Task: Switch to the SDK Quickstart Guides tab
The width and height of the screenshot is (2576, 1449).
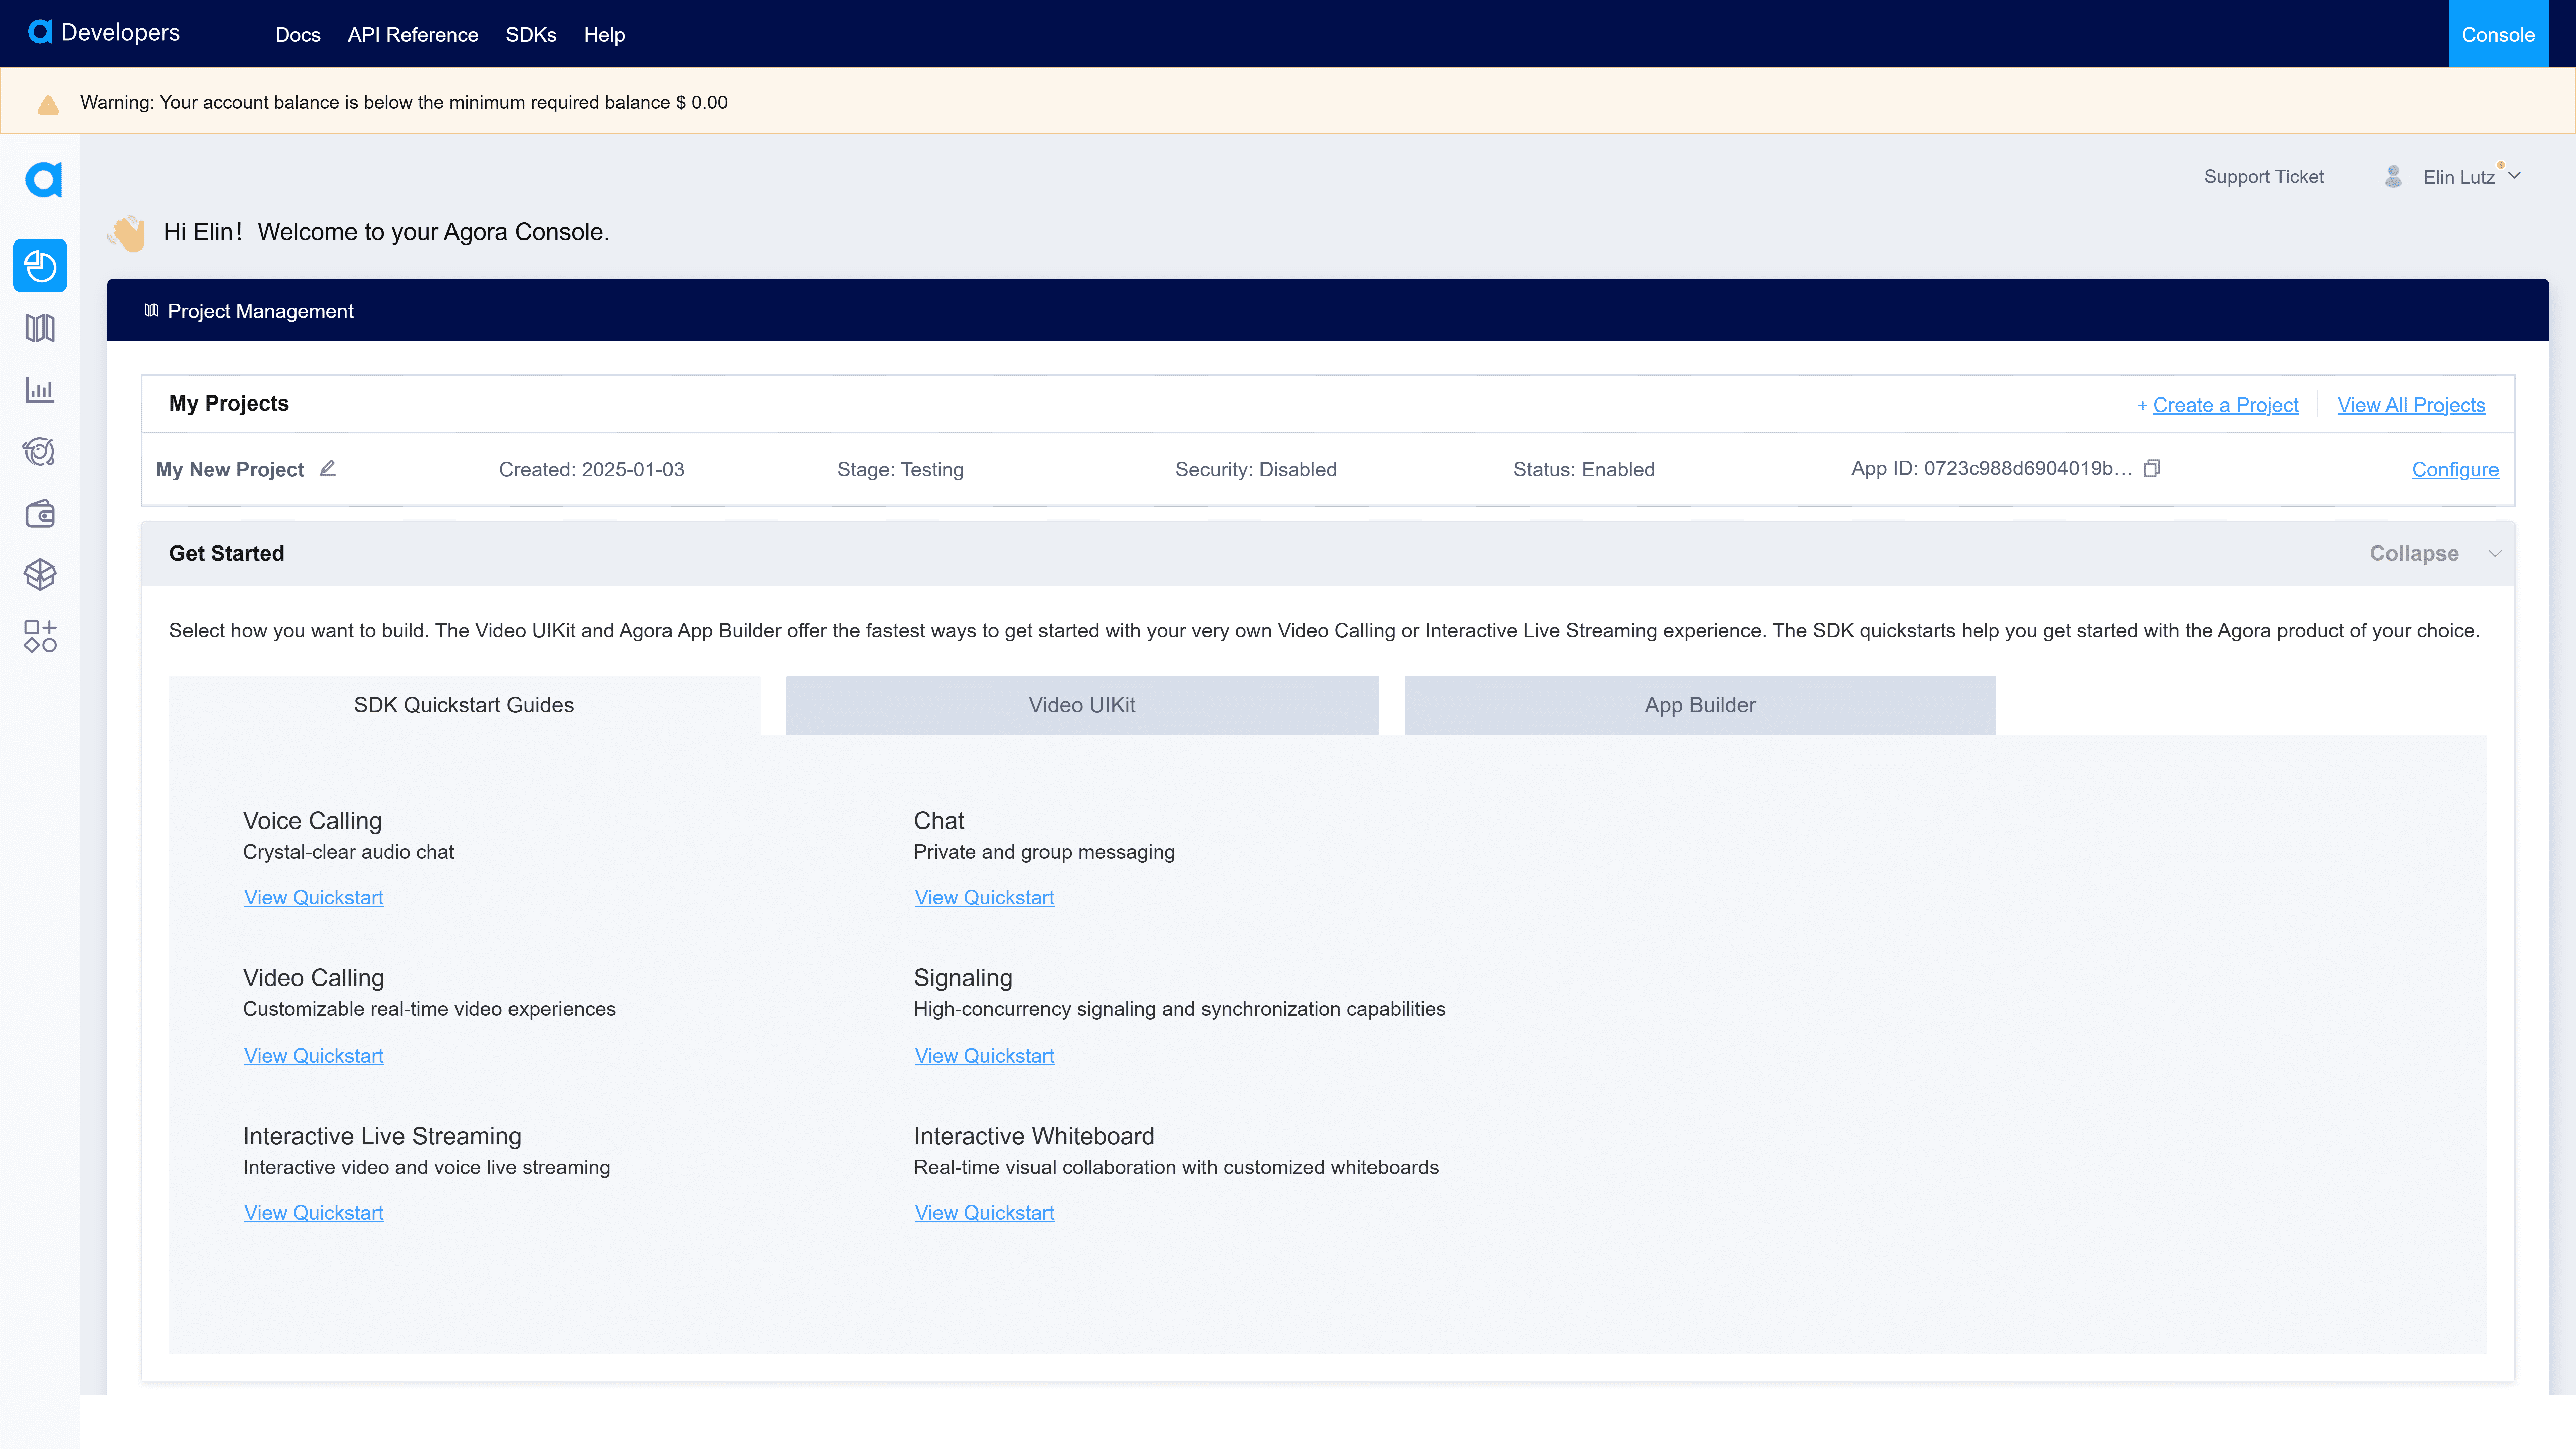Action: [x=464, y=706]
